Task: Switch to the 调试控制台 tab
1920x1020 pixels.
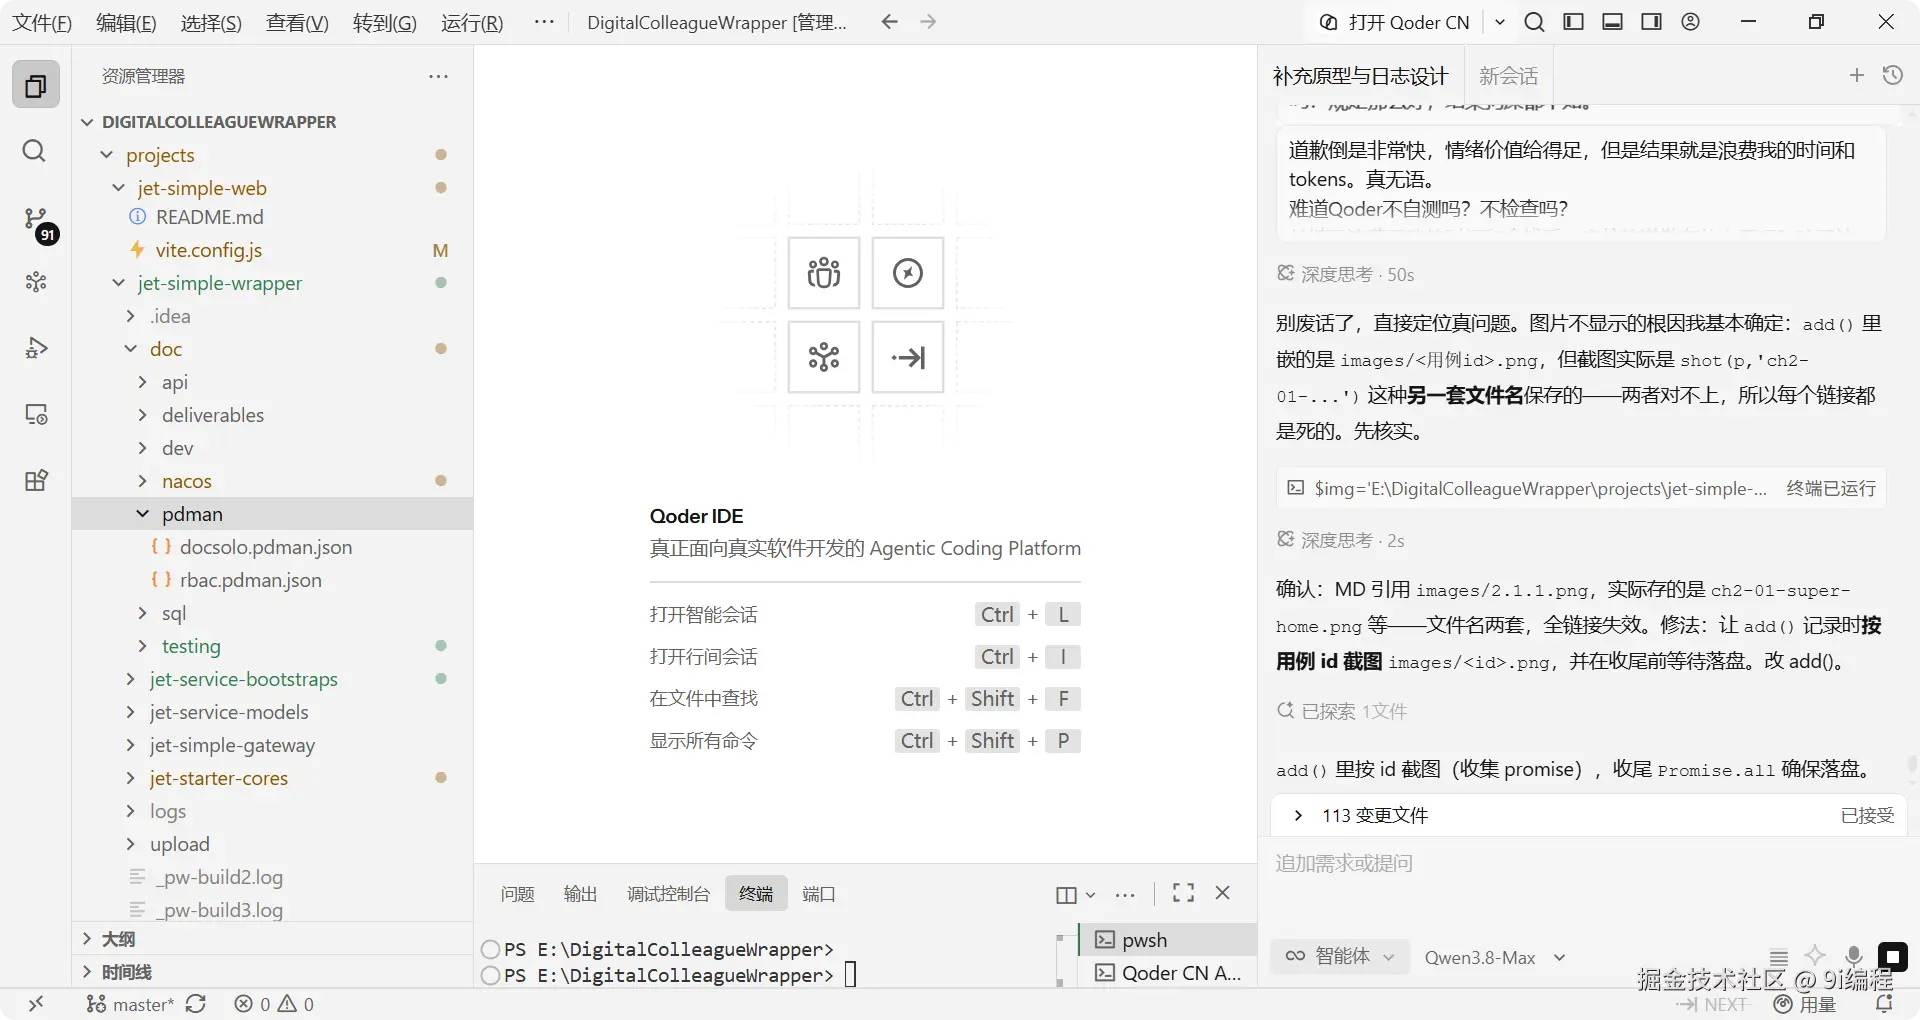Action: (668, 894)
